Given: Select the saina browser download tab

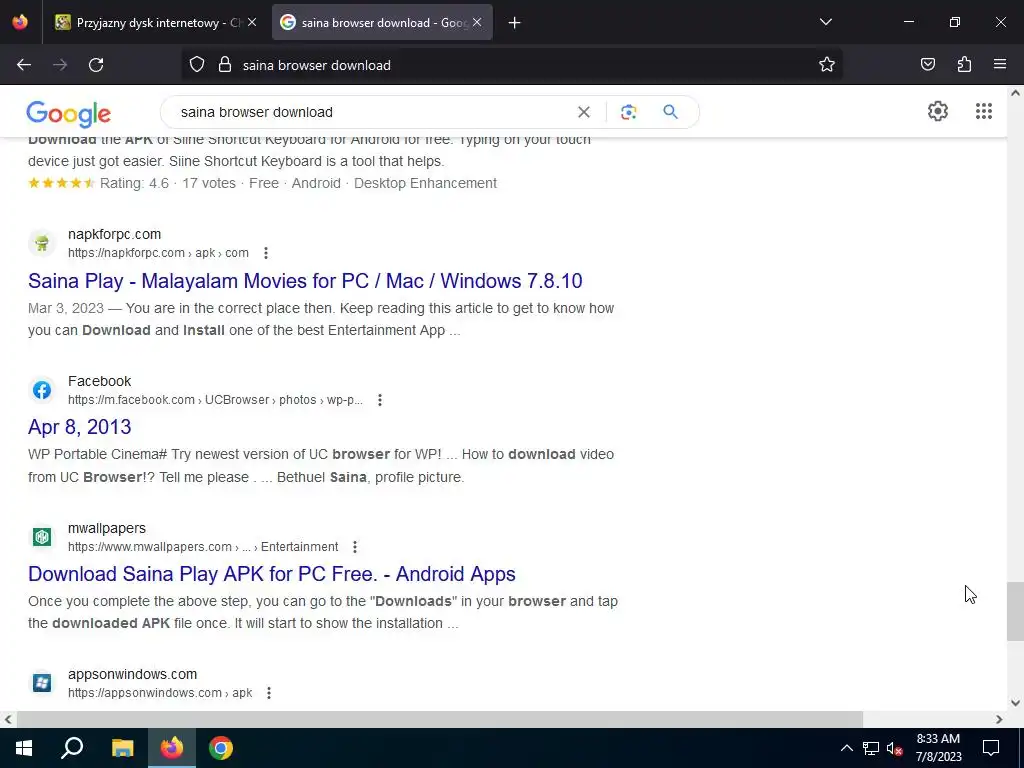Looking at the screenshot, I should click(x=382, y=23).
